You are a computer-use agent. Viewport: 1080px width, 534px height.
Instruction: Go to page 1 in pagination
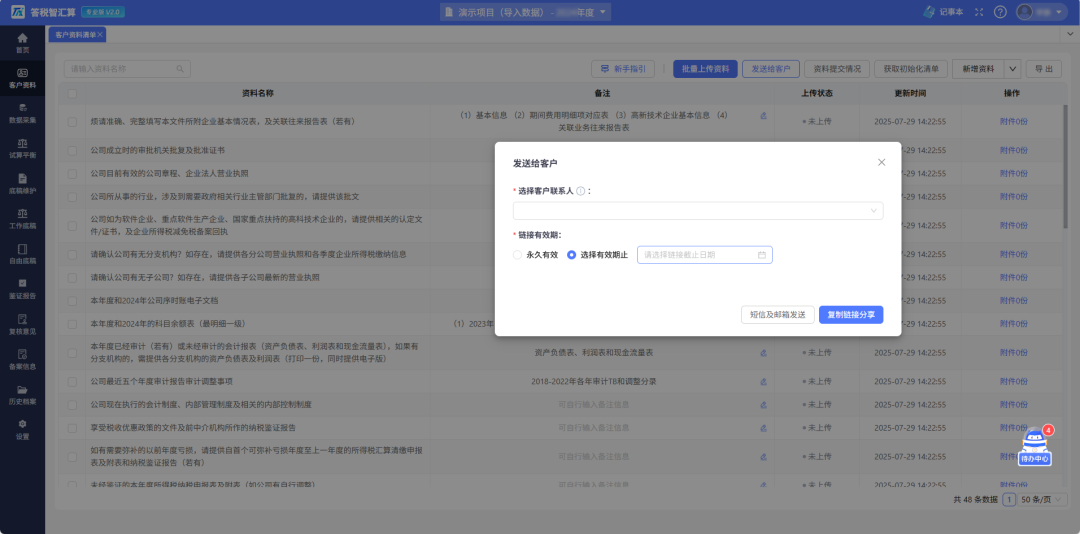pyautogui.click(x=1009, y=500)
